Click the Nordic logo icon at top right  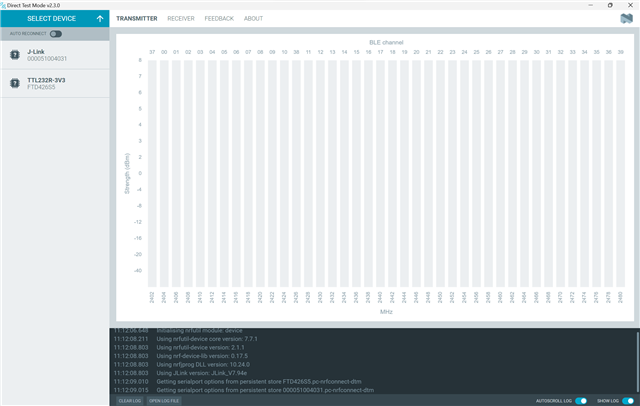(626, 18)
